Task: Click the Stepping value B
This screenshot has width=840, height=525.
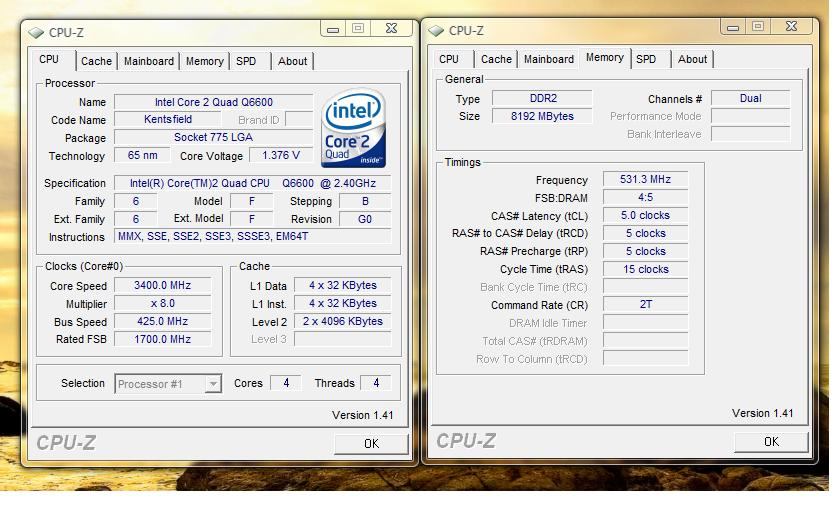Action: (x=365, y=201)
